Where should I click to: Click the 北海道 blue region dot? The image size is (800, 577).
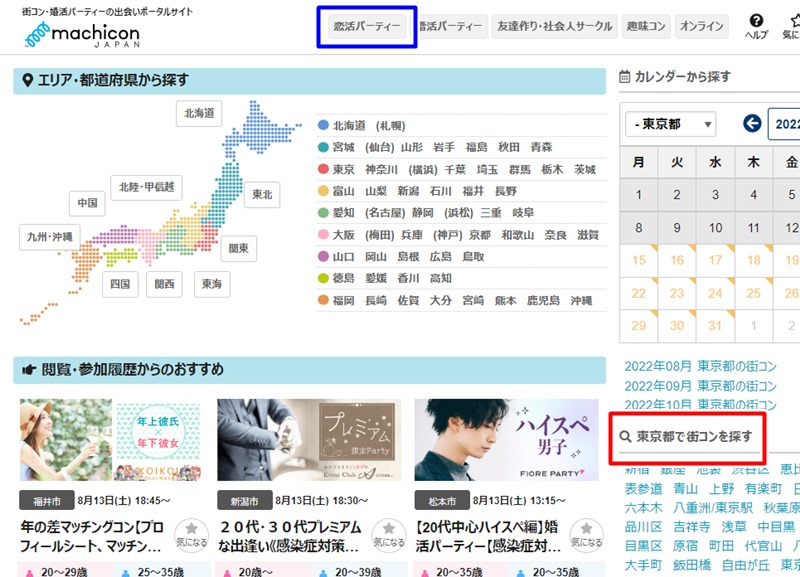pyautogui.click(x=323, y=125)
